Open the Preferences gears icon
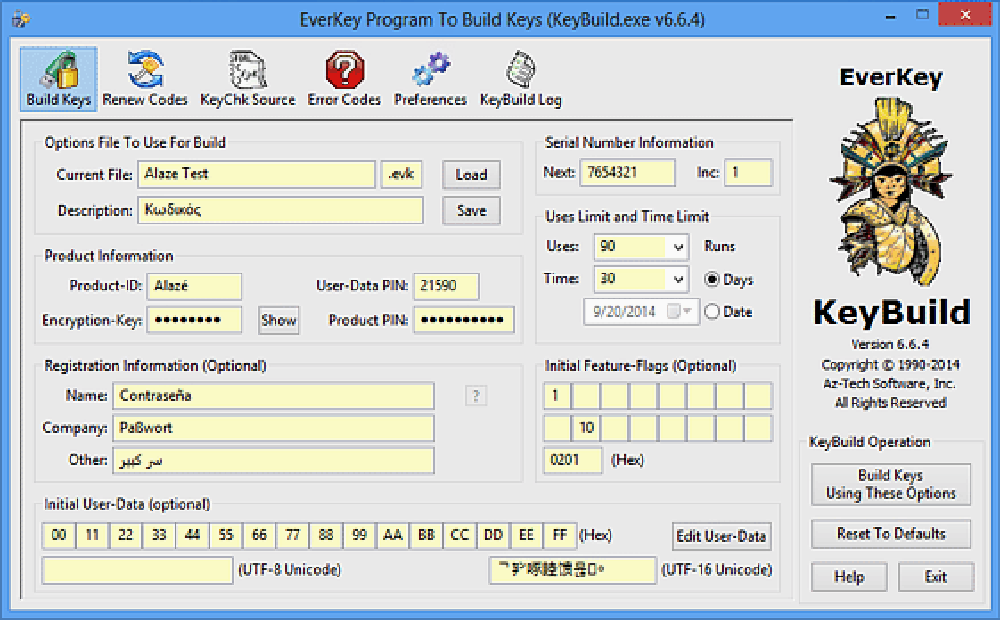The height and width of the screenshot is (620, 1000). pyautogui.click(x=430, y=79)
